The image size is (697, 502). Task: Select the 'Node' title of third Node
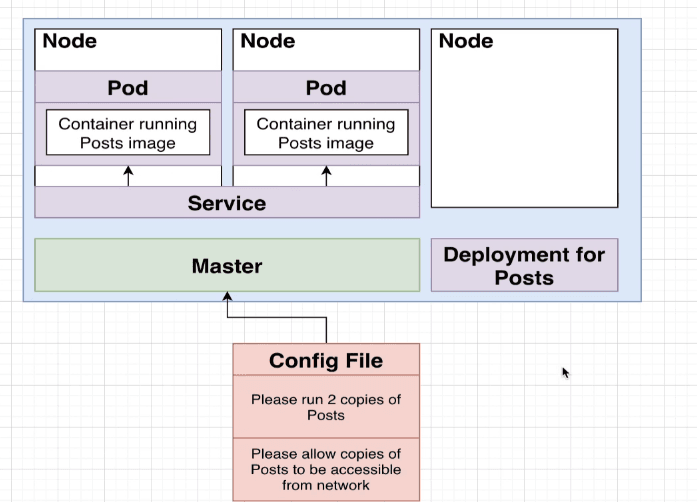tap(466, 41)
